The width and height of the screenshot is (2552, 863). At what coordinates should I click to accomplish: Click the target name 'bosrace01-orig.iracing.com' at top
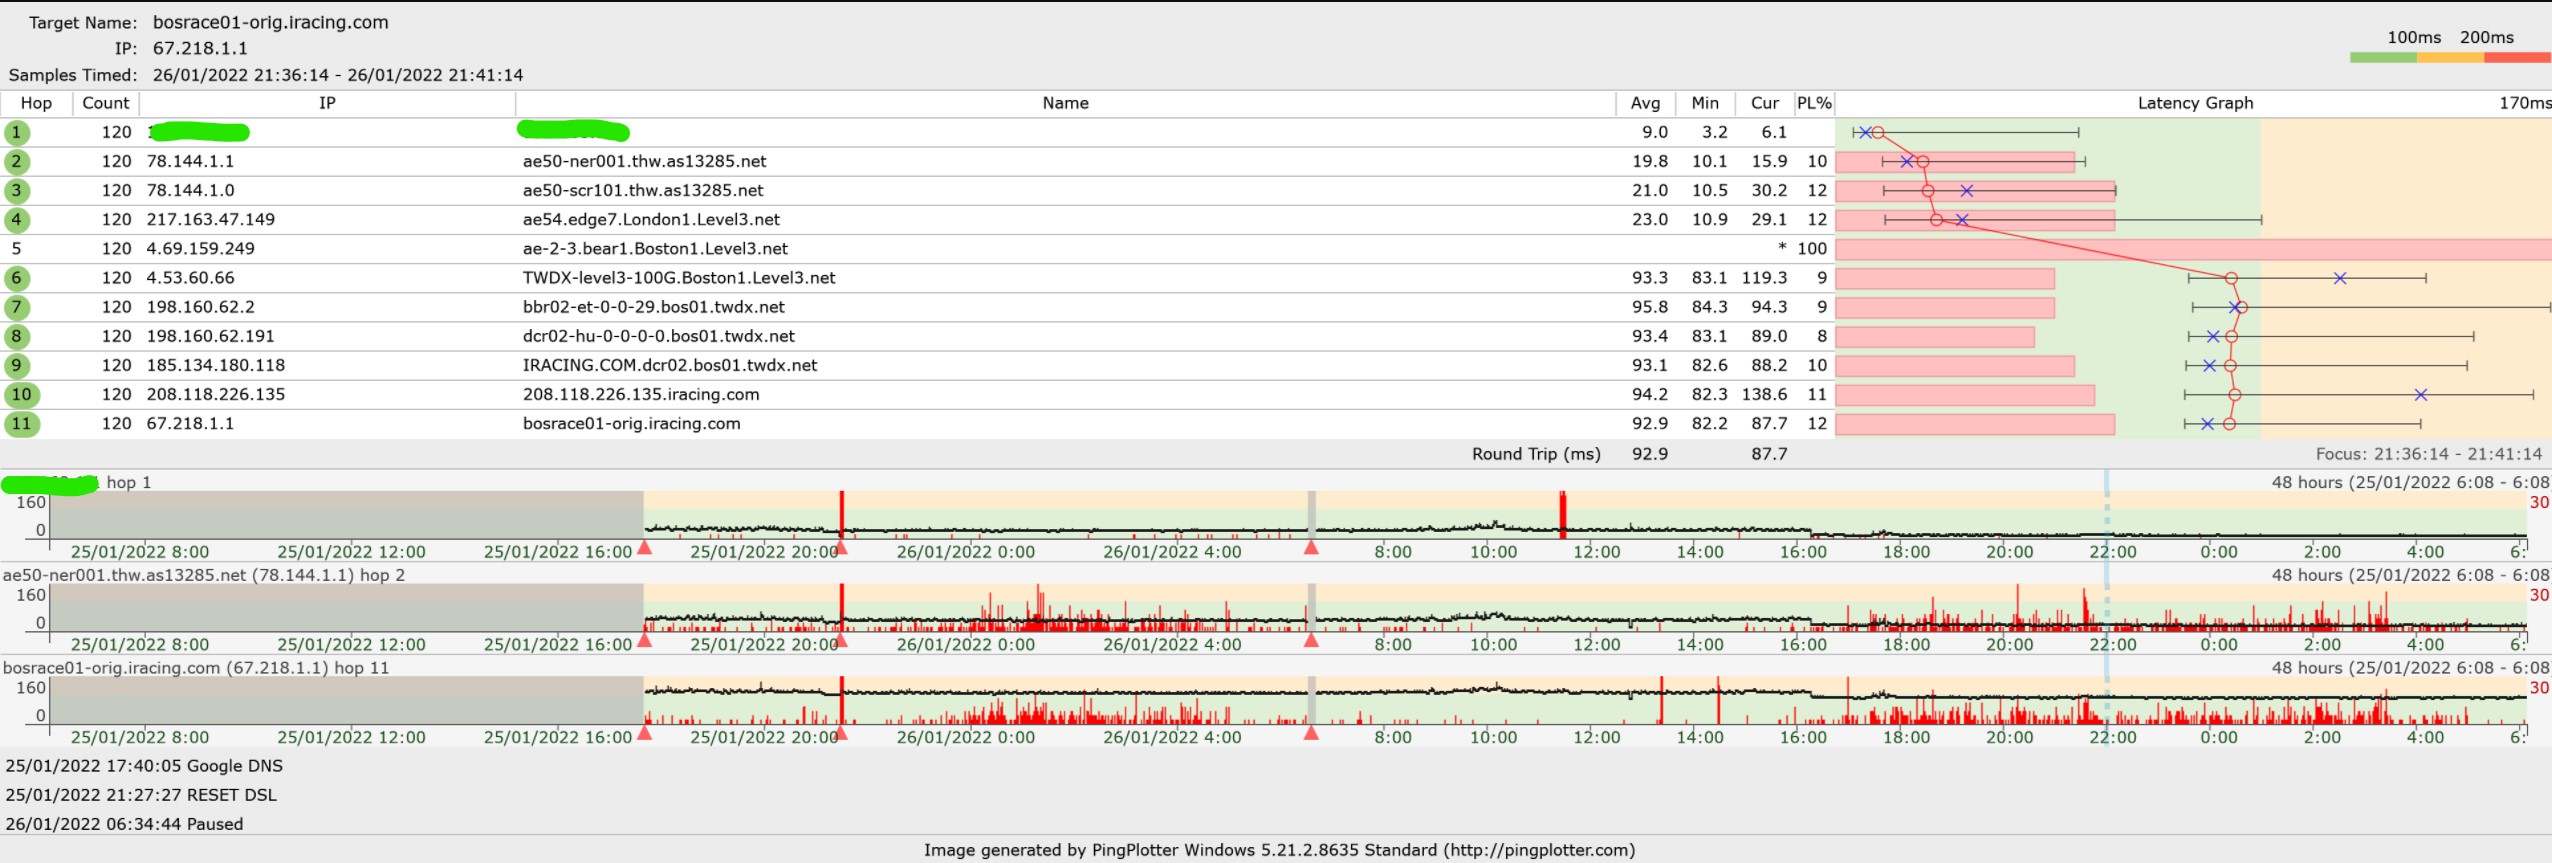(270, 22)
